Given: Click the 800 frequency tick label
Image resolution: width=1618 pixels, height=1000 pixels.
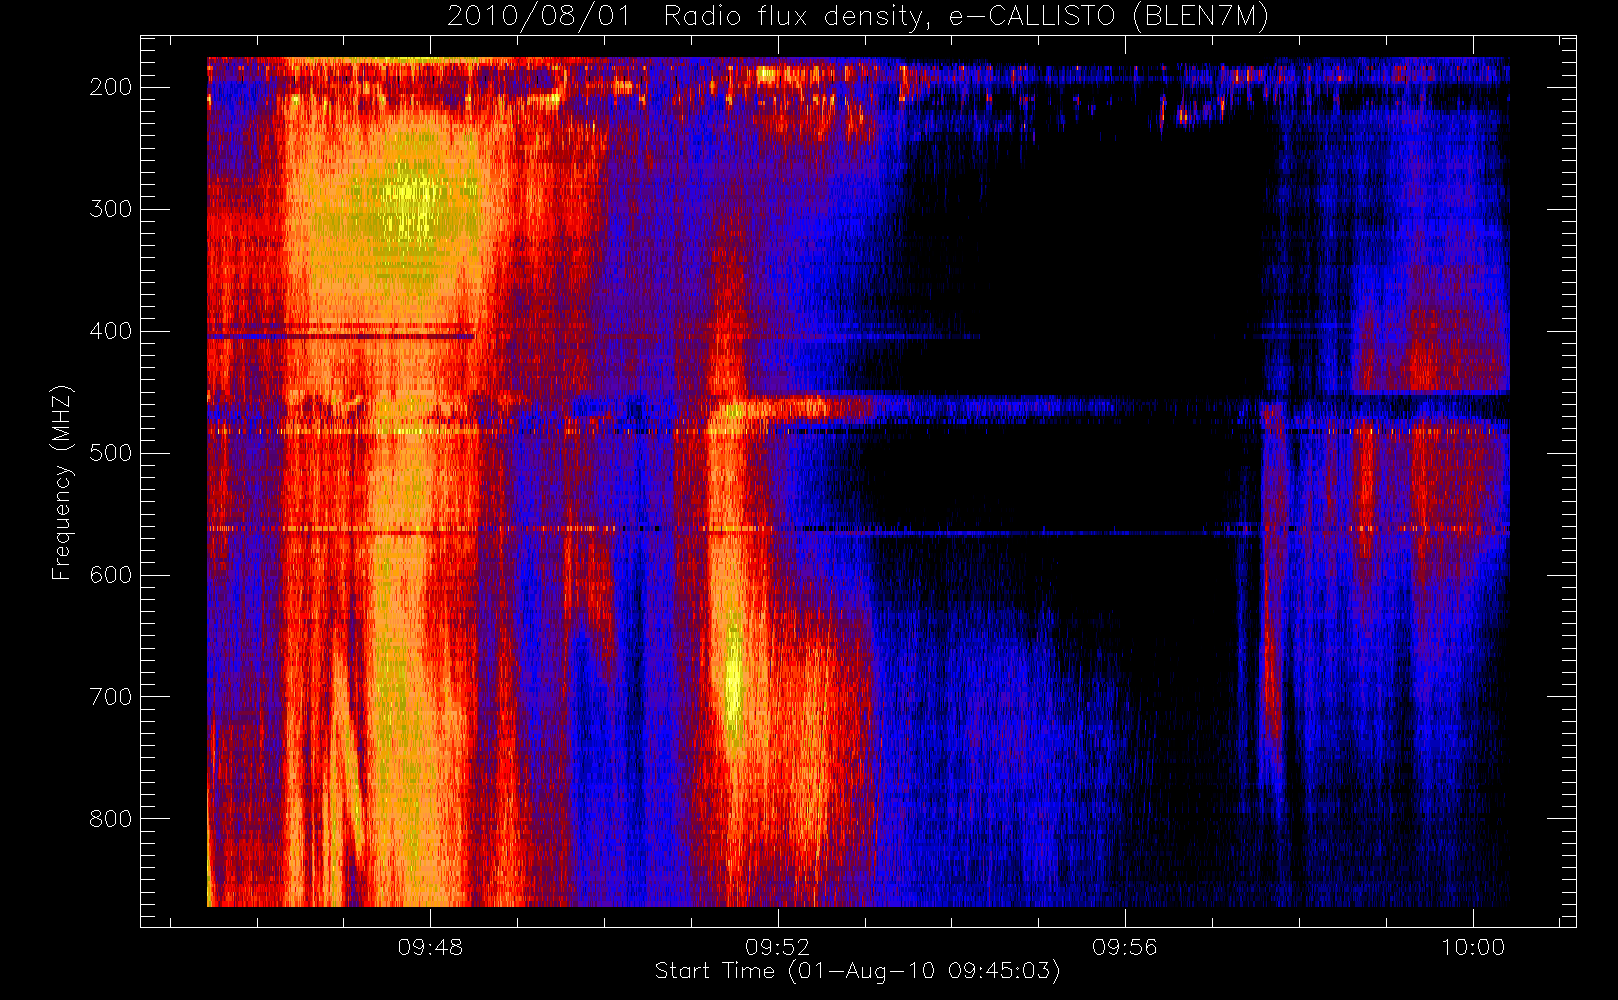Looking at the screenshot, I should pyautogui.click(x=110, y=819).
